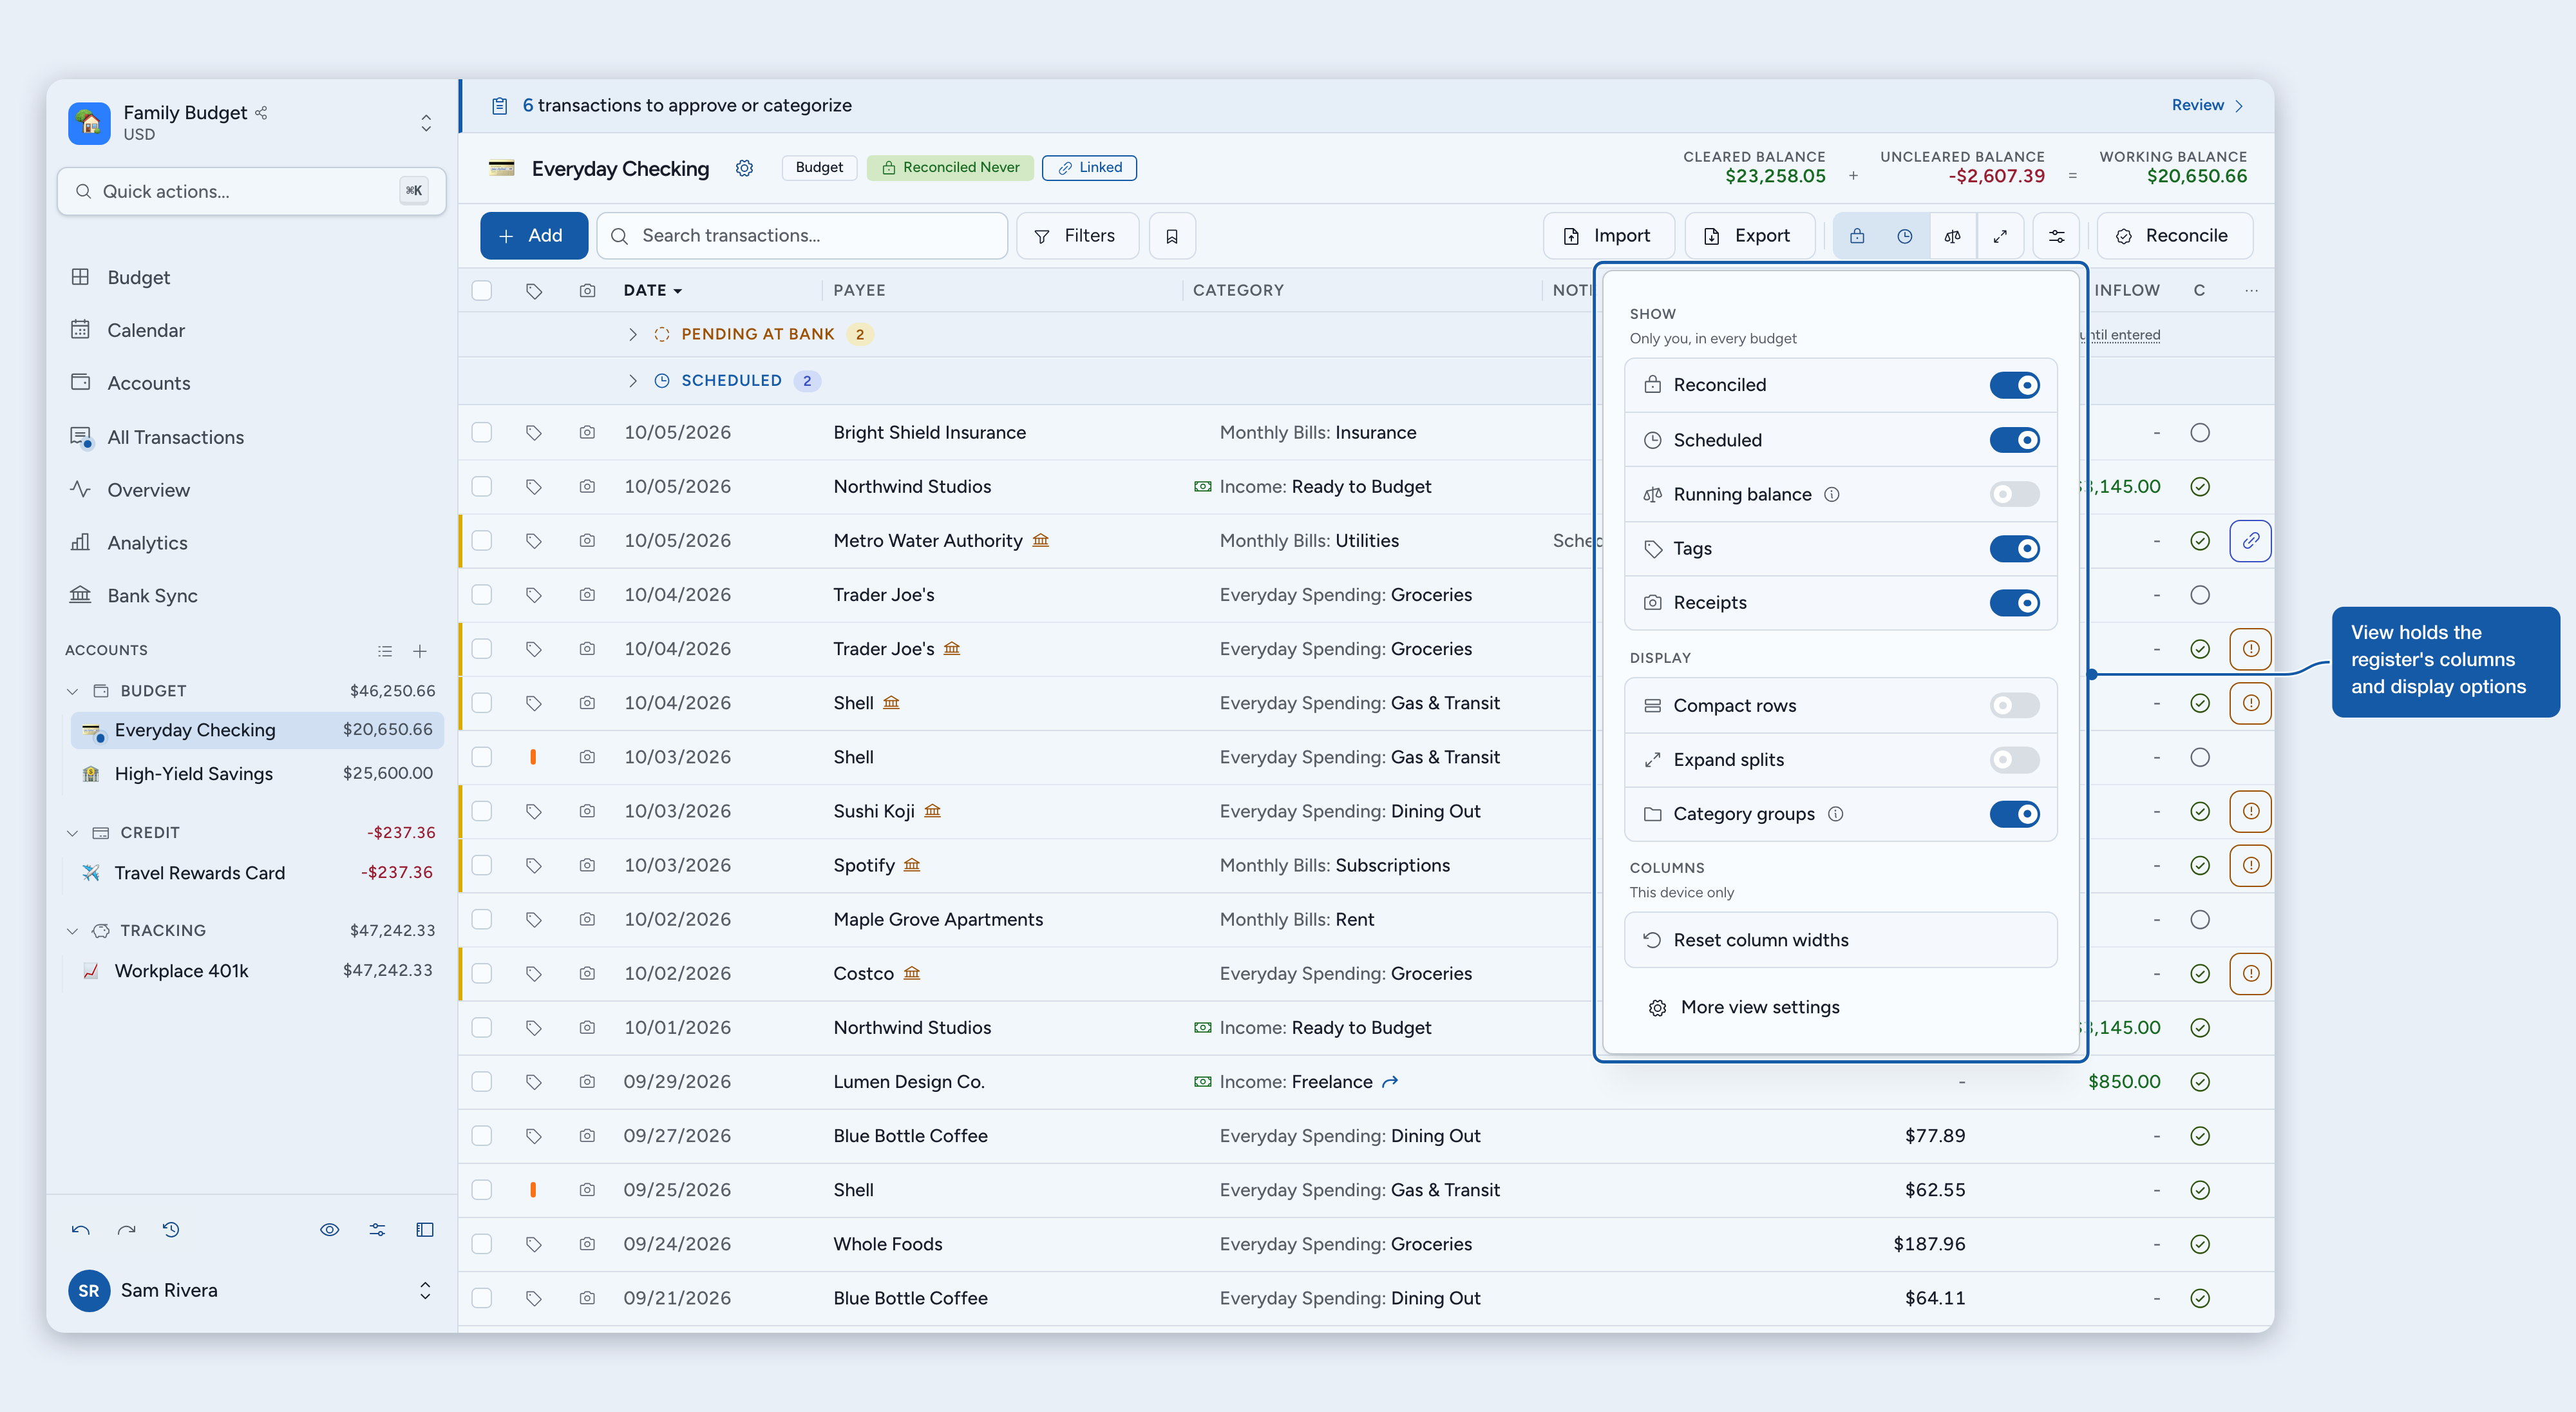Toggle the reconciled lock toolbar icon

point(1857,236)
